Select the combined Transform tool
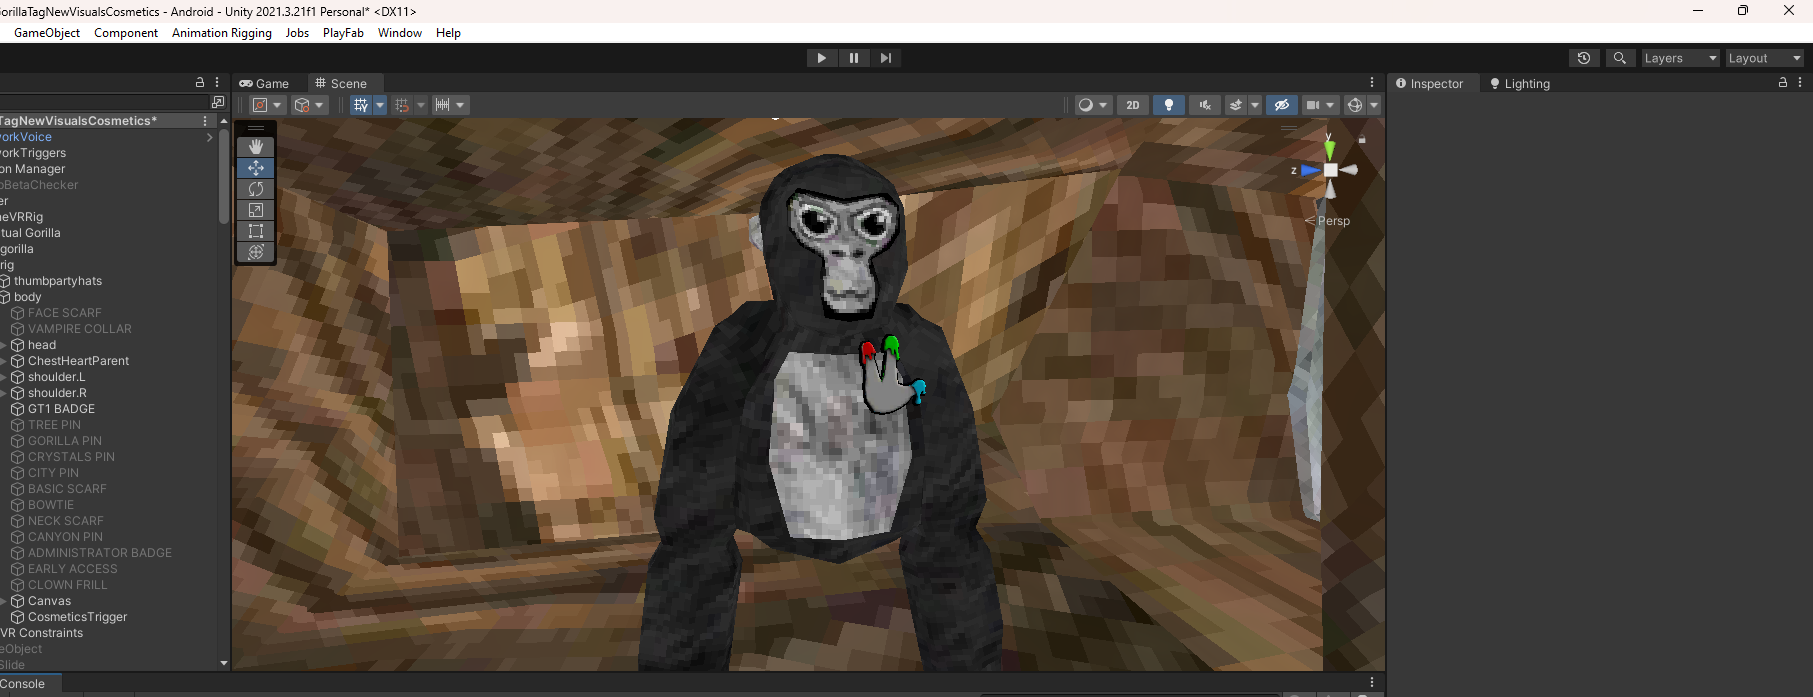 tap(256, 252)
